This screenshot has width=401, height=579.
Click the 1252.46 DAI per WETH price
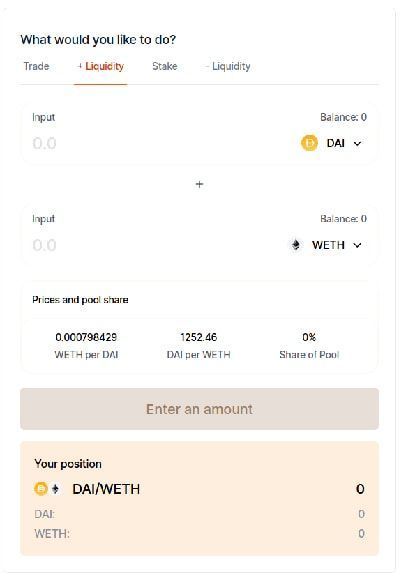[199, 337]
